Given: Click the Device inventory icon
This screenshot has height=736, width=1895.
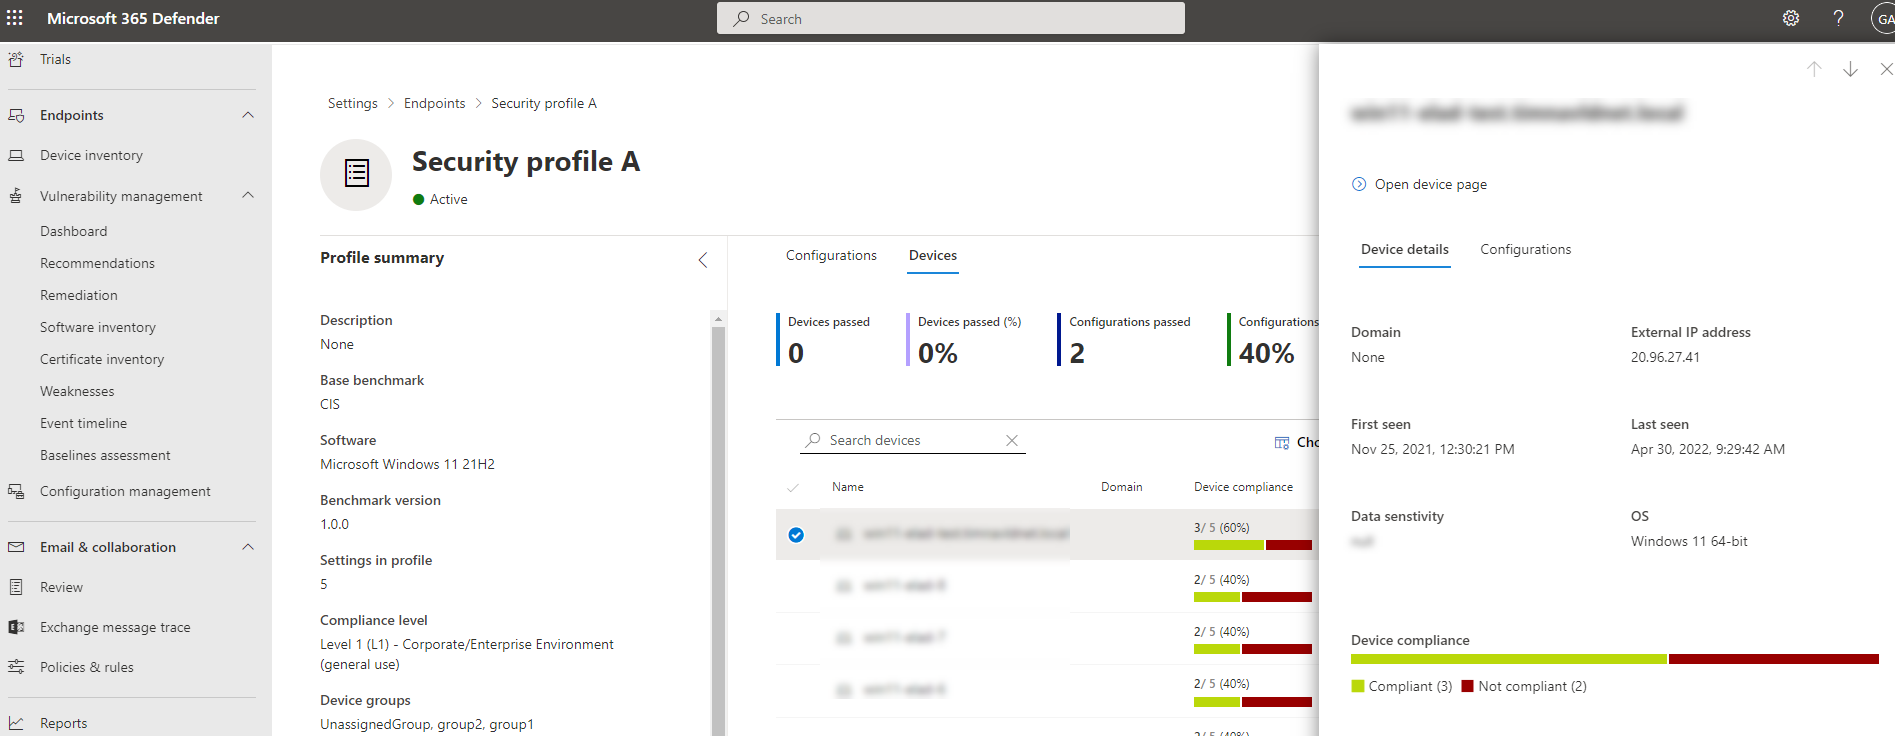Looking at the screenshot, I should (x=16, y=155).
